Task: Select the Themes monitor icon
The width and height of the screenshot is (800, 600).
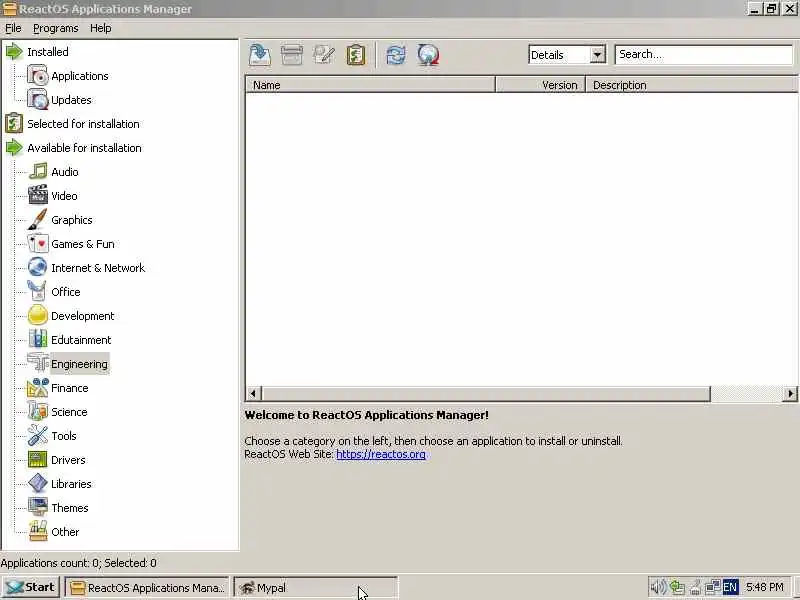Action: point(38,507)
